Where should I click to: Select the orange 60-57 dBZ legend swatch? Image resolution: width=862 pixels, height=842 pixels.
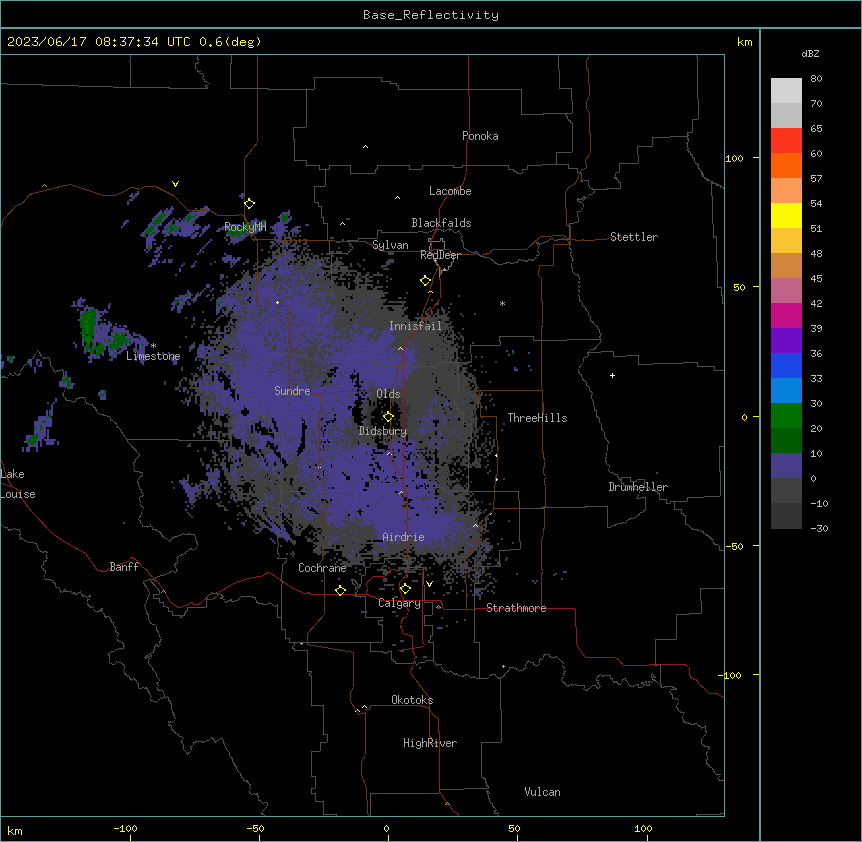(786, 165)
